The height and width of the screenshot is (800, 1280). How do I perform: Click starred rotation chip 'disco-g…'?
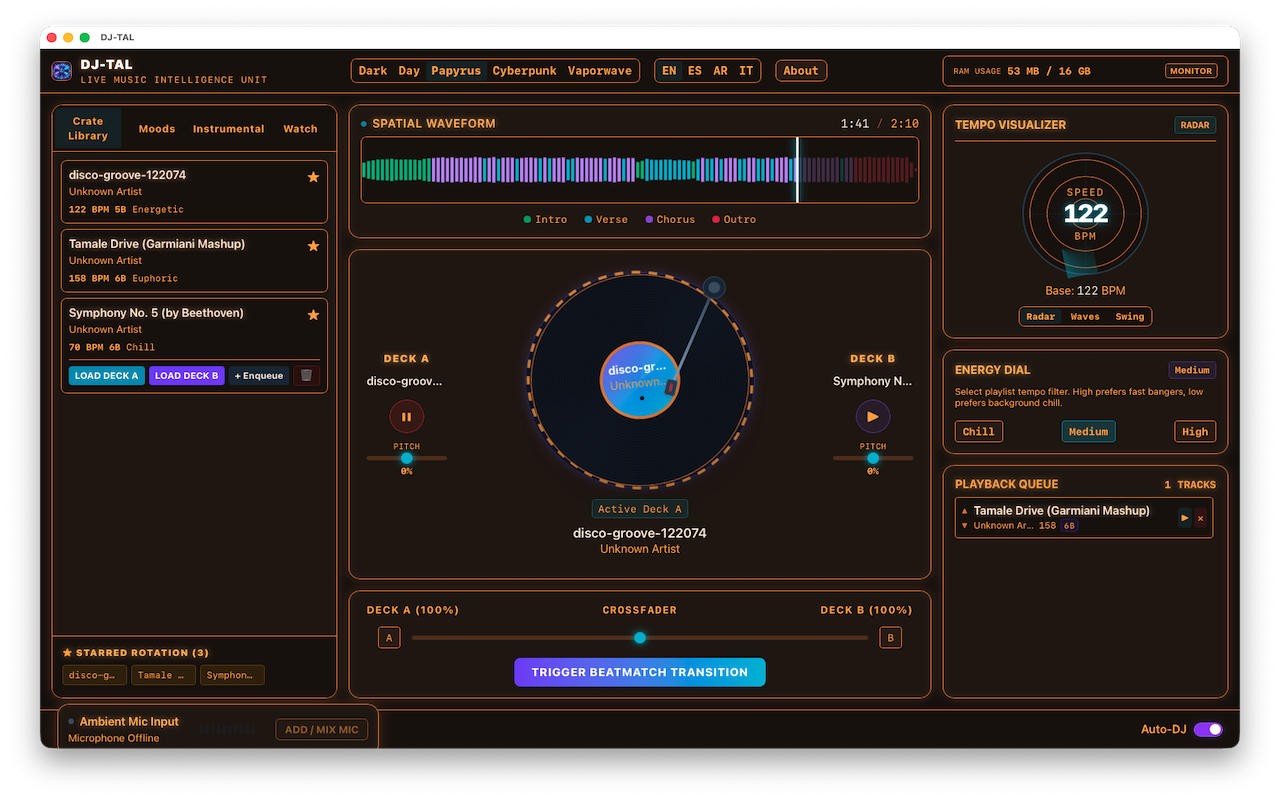click(x=95, y=675)
